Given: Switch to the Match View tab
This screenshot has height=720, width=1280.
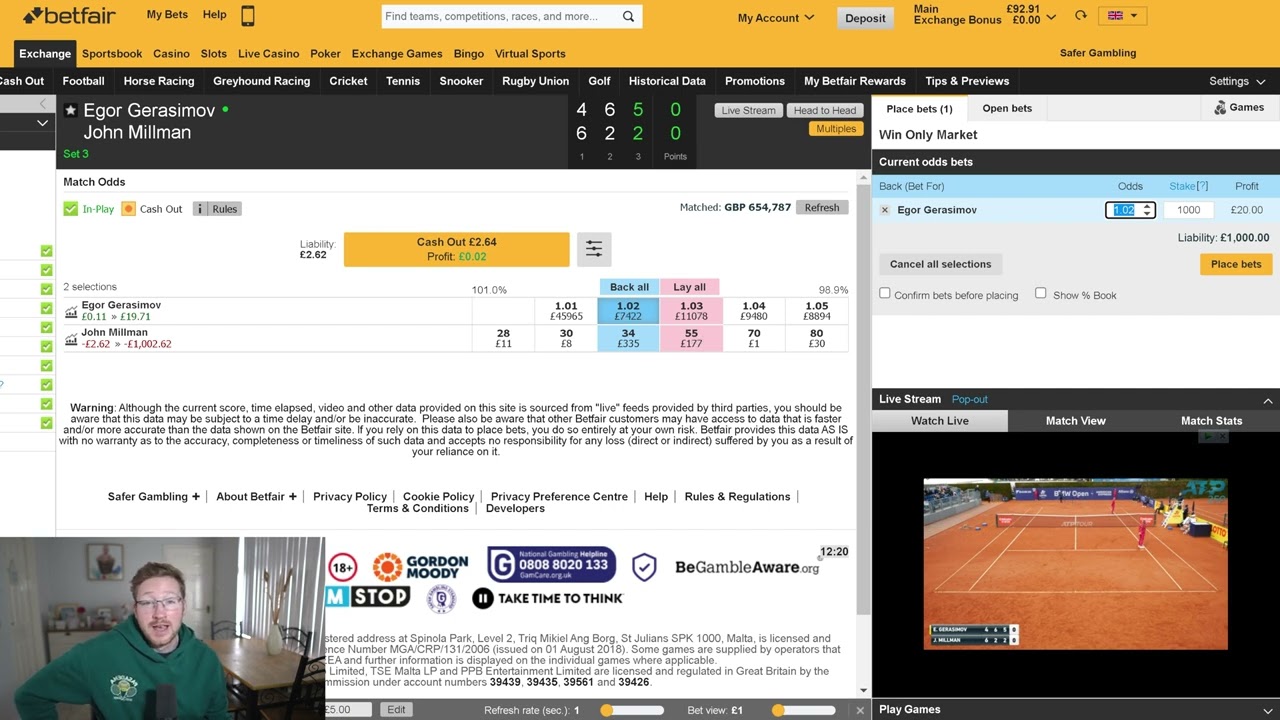Looking at the screenshot, I should click(x=1076, y=421).
